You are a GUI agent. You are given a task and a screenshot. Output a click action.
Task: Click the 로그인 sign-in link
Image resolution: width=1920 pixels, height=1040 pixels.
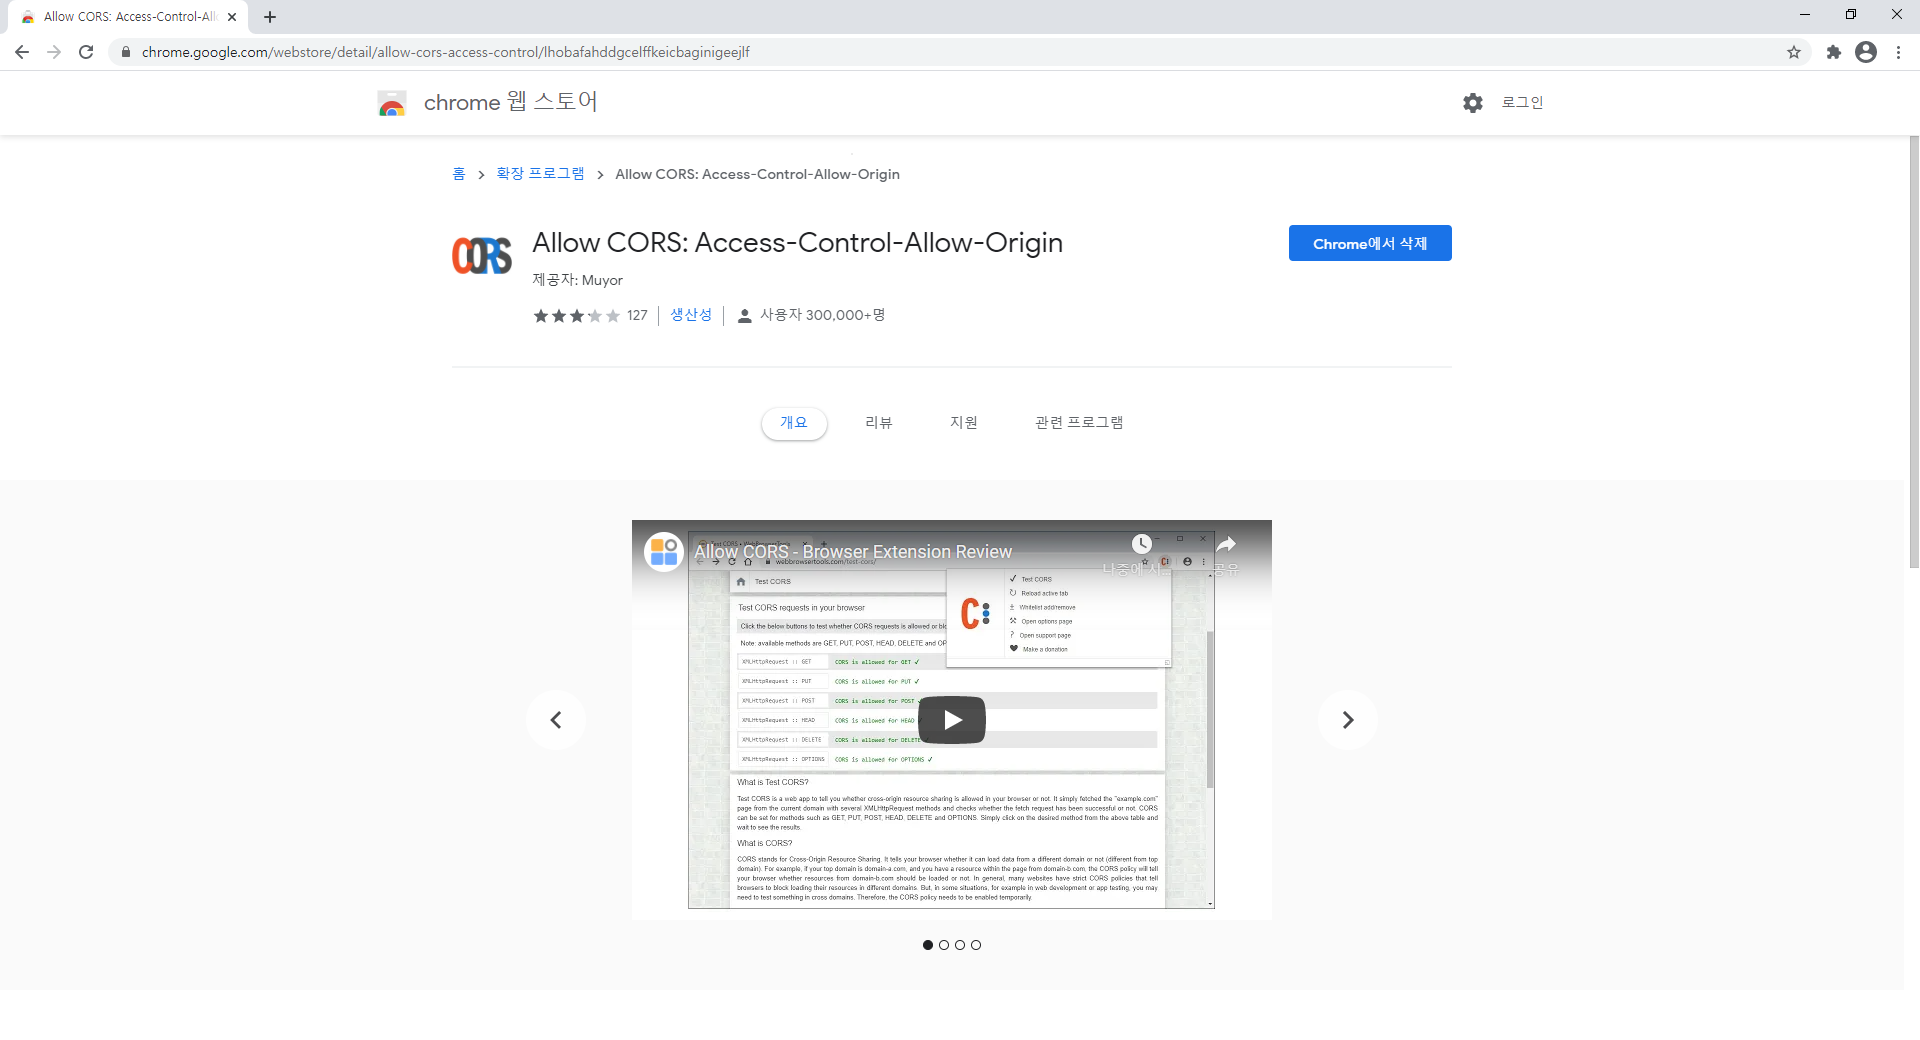point(1522,102)
